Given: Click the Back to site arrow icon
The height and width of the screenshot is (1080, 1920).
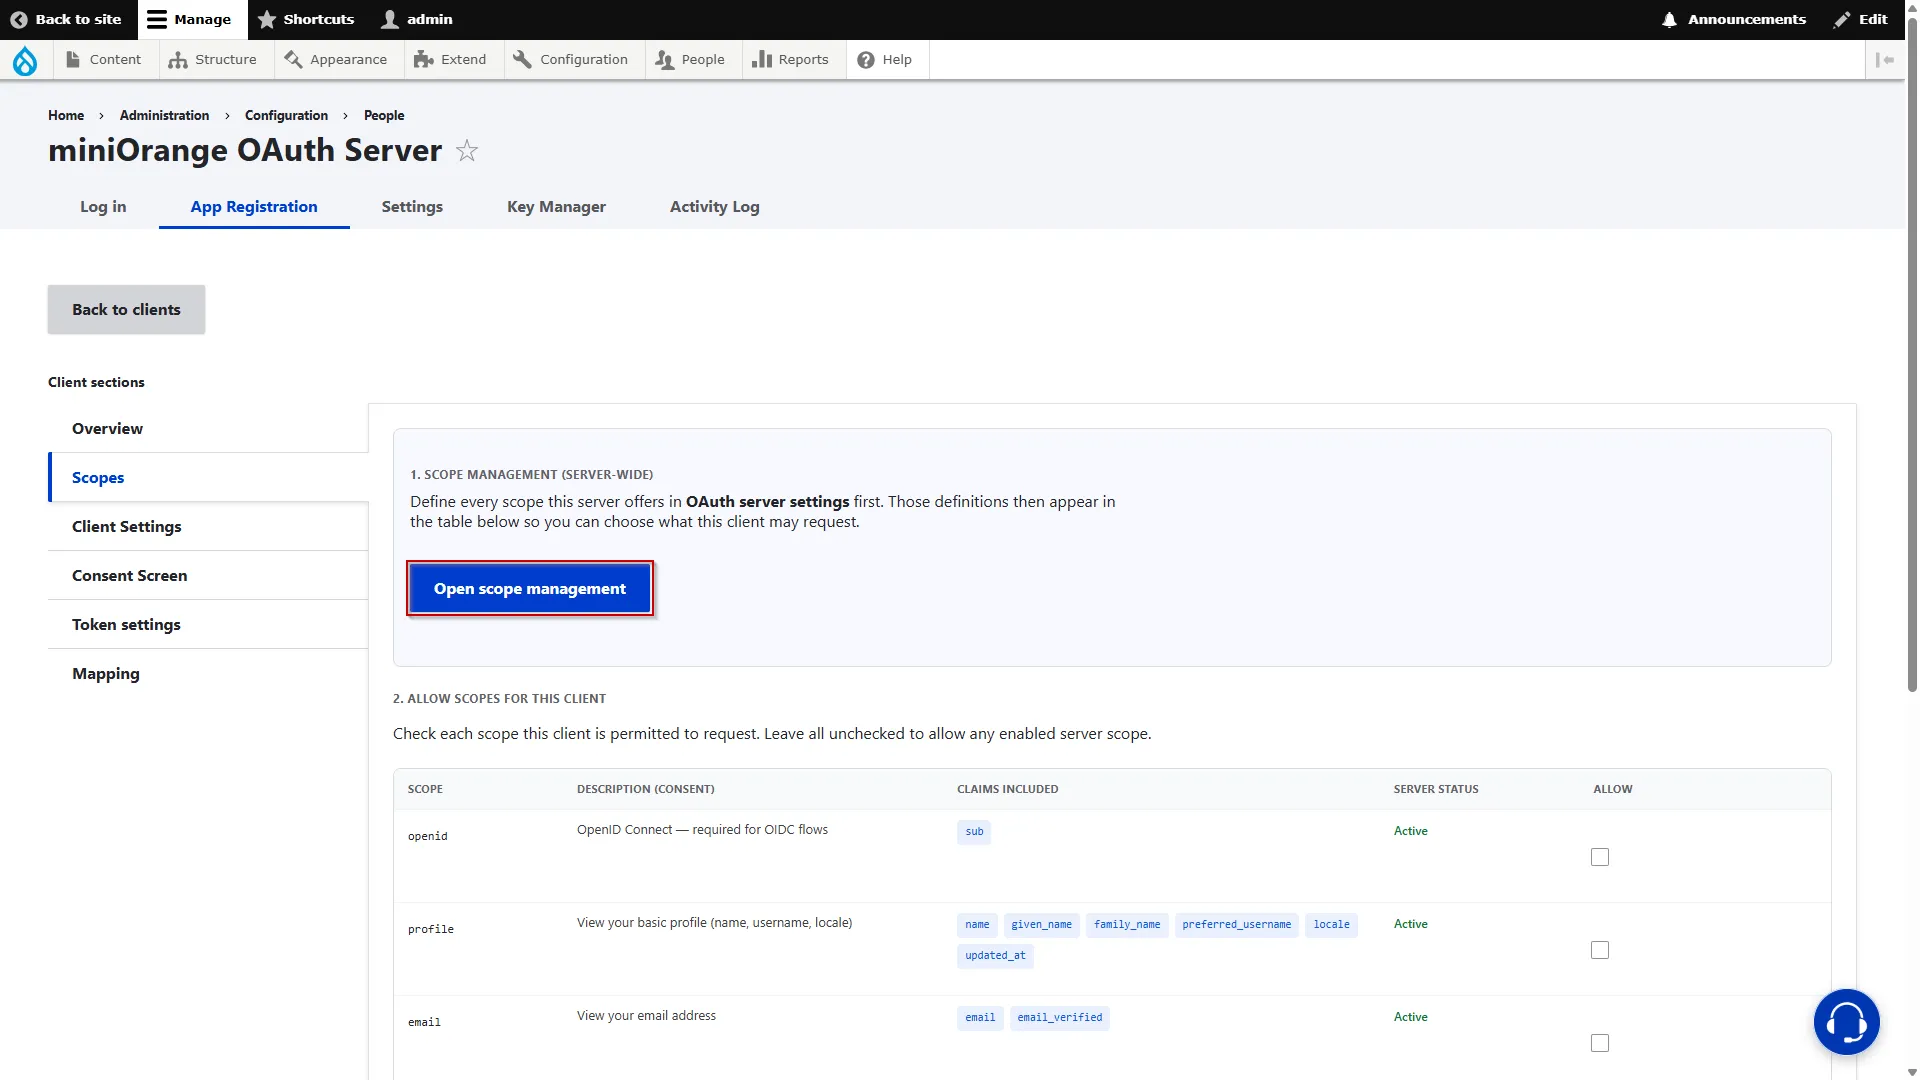Looking at the screenshot, I should pyautogui.click(x=19, y=19).
